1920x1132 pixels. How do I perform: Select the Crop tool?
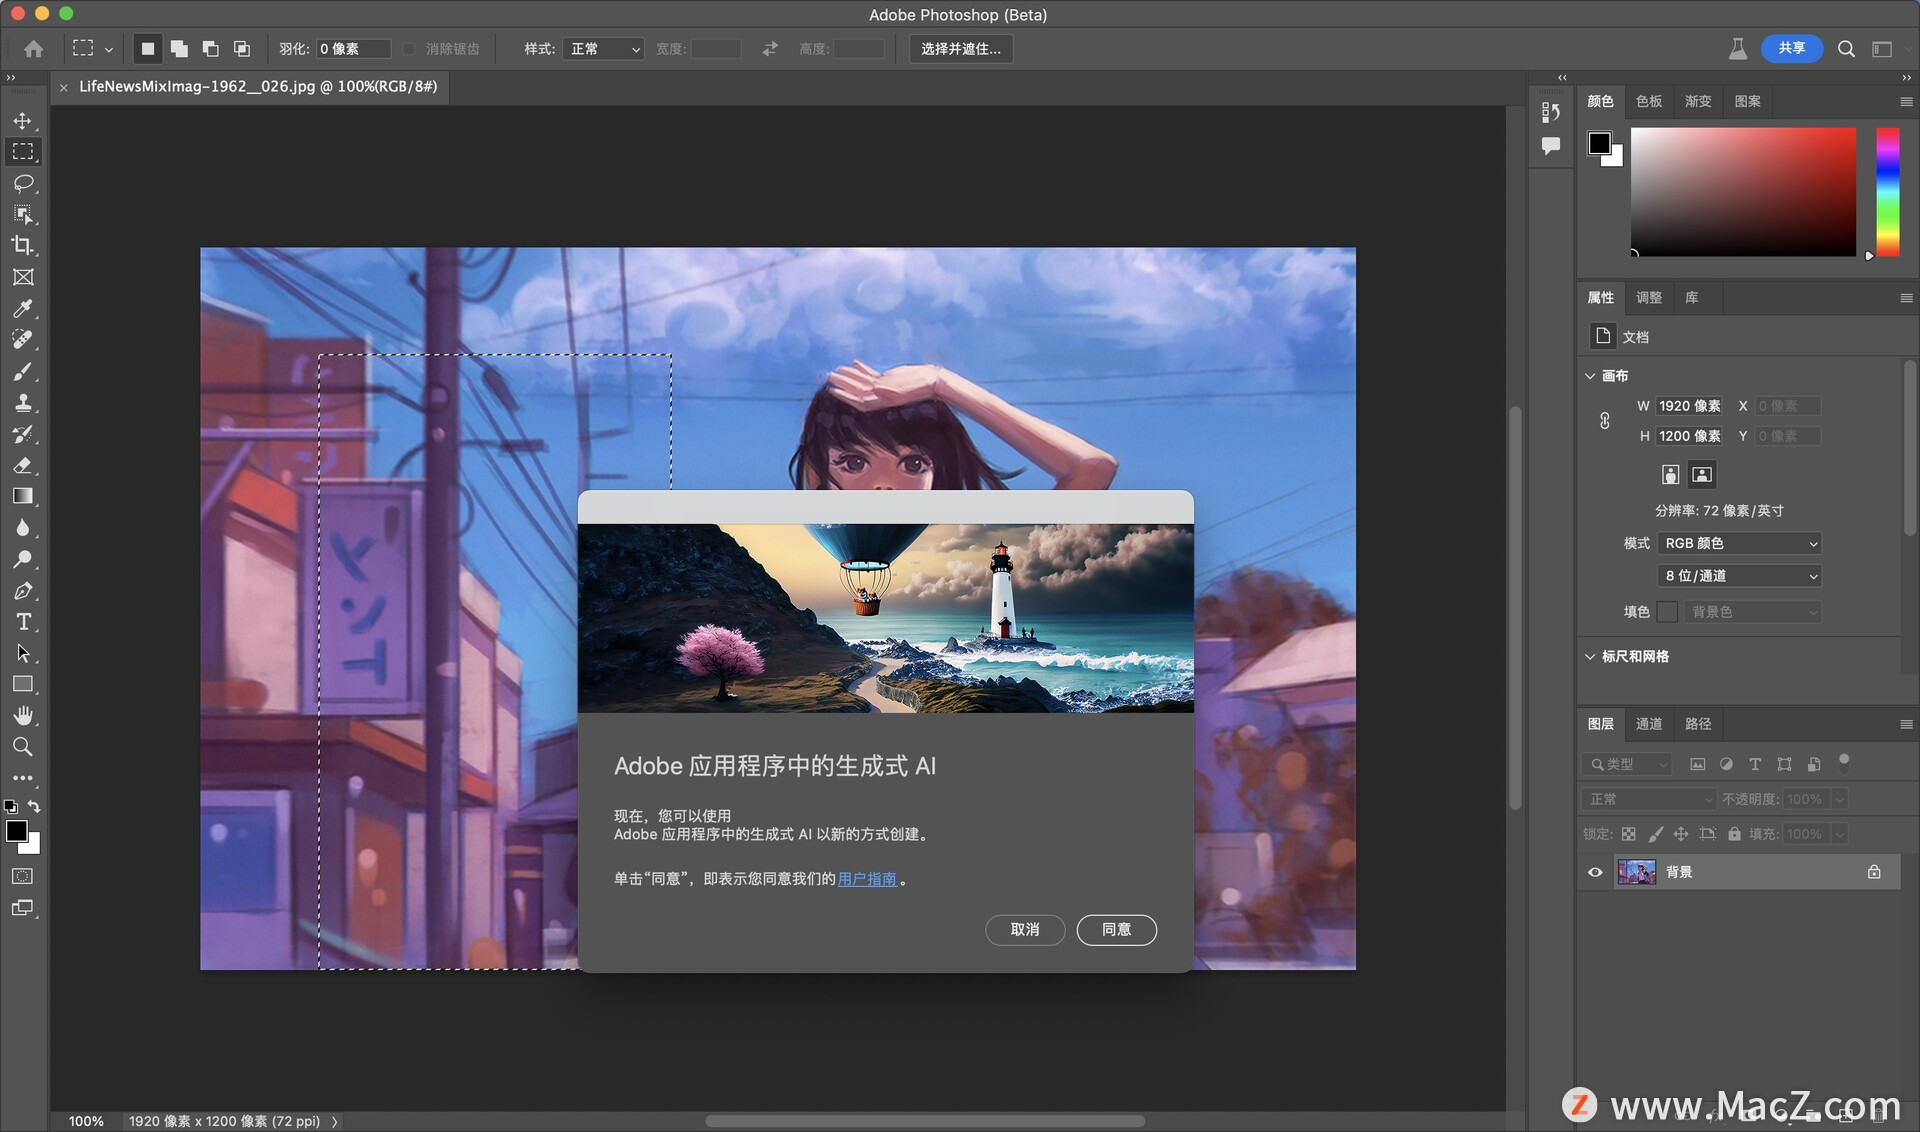[x=24, y=245]
